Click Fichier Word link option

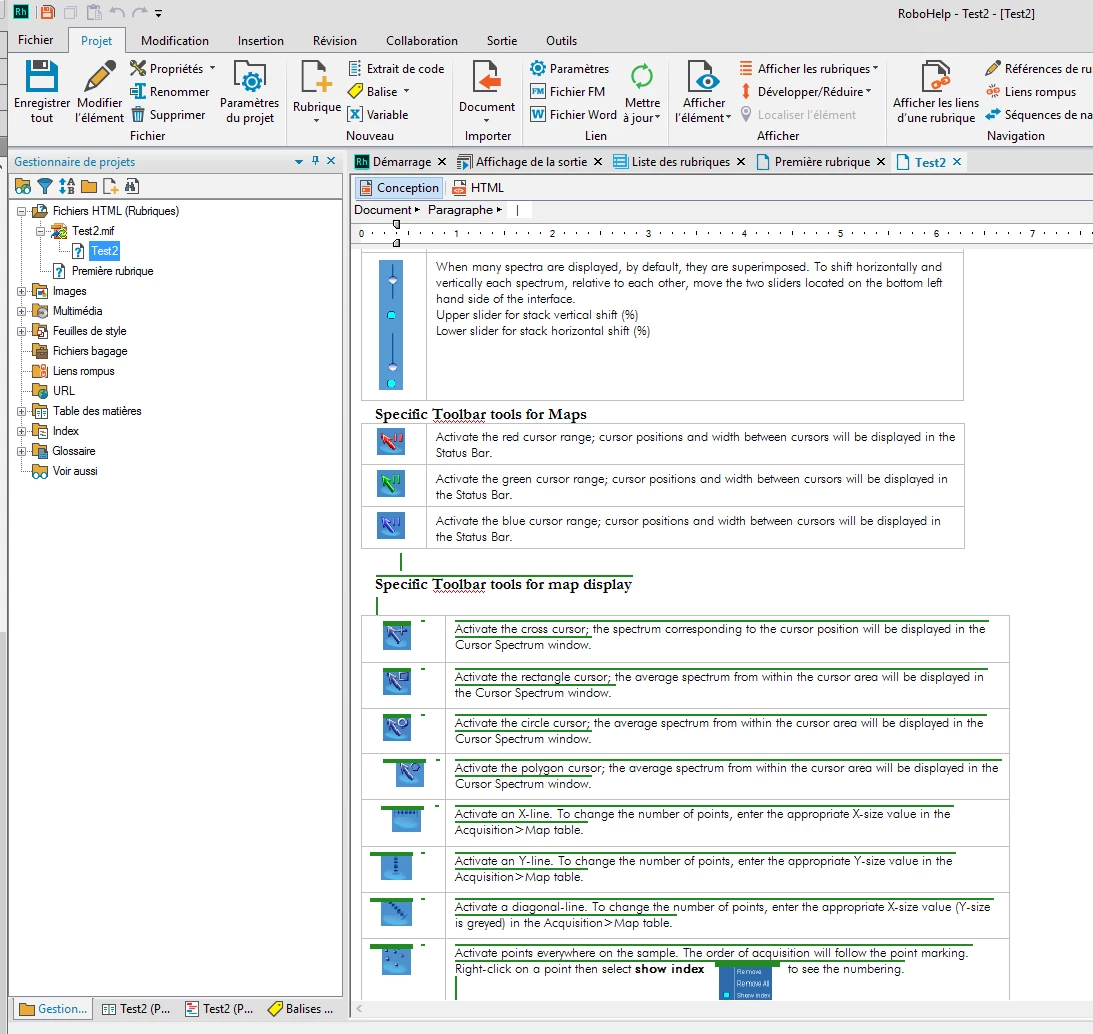pyautogui.click(x=574, y=114)
